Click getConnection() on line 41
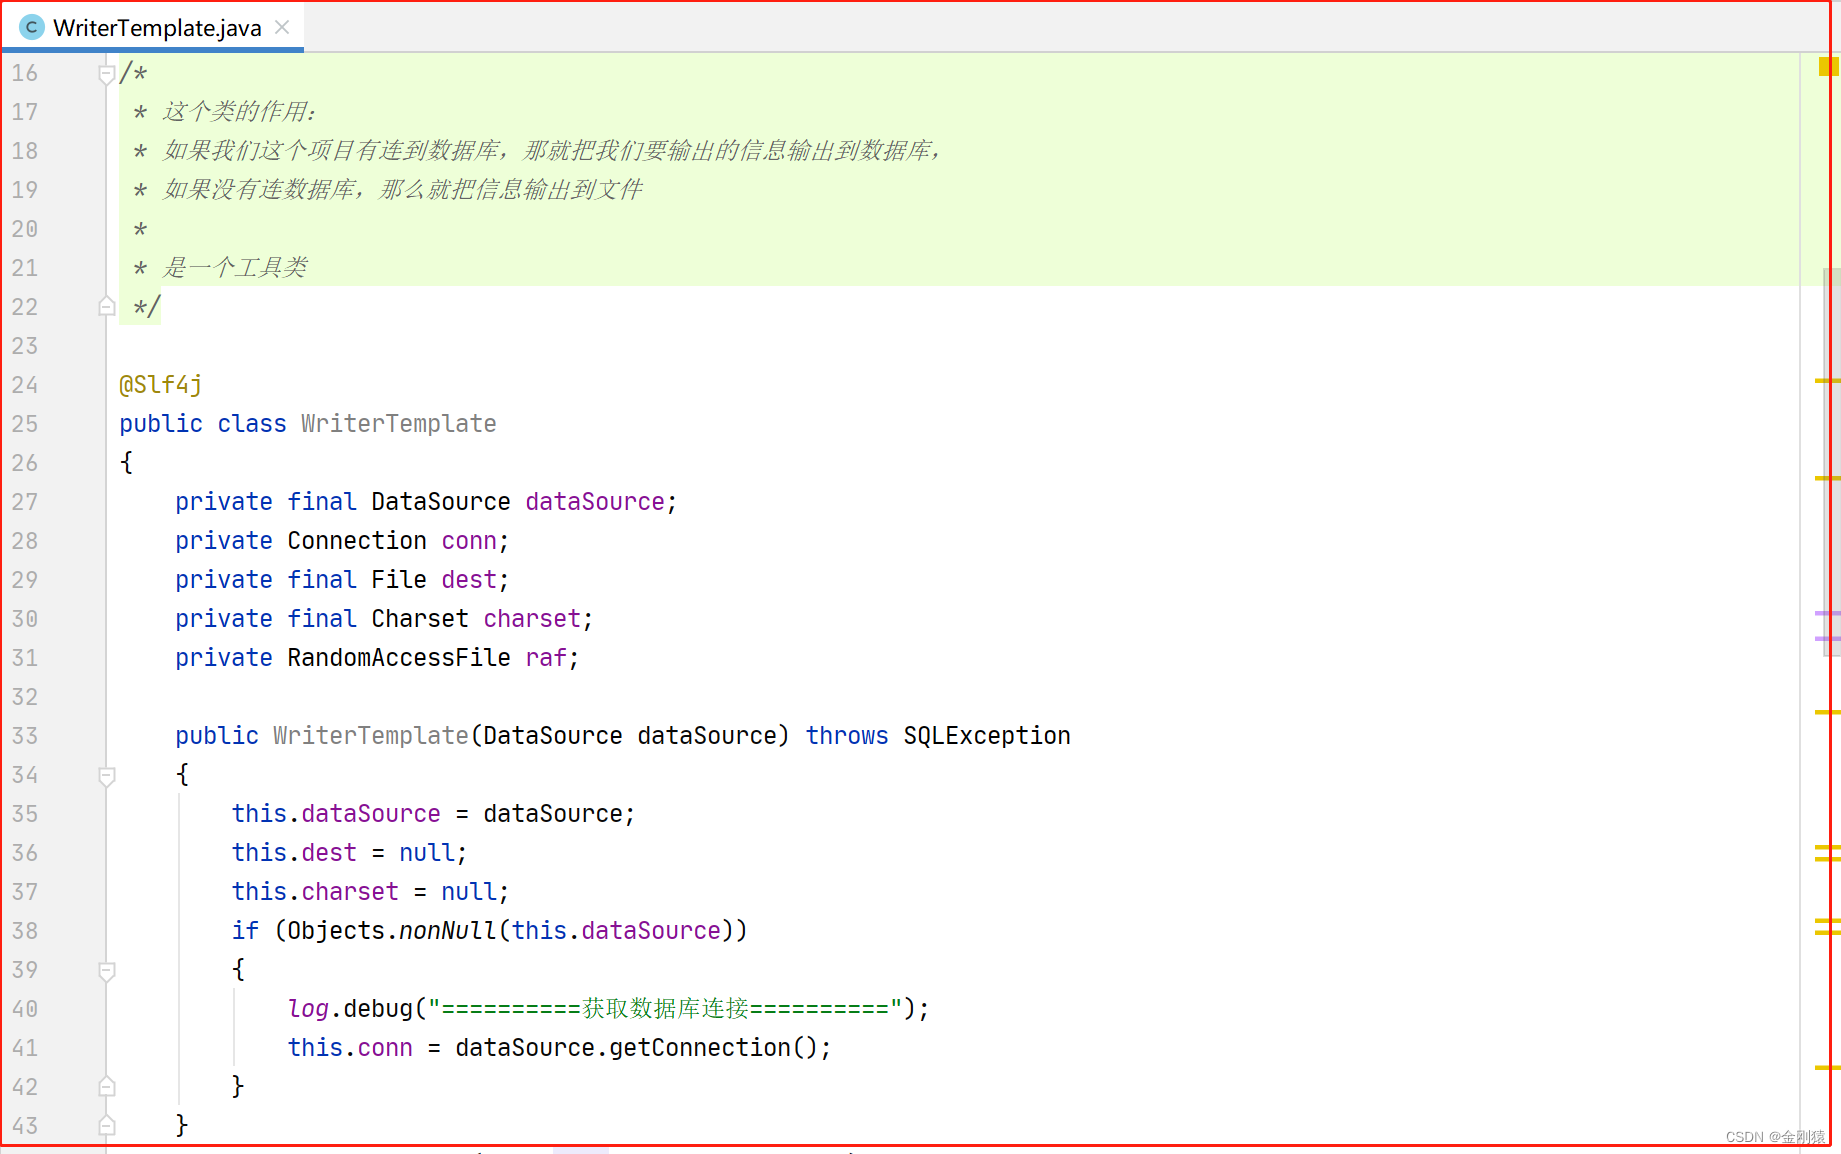The height and width of the screenshot is (1154, 1841). (x=713, y=1048)
